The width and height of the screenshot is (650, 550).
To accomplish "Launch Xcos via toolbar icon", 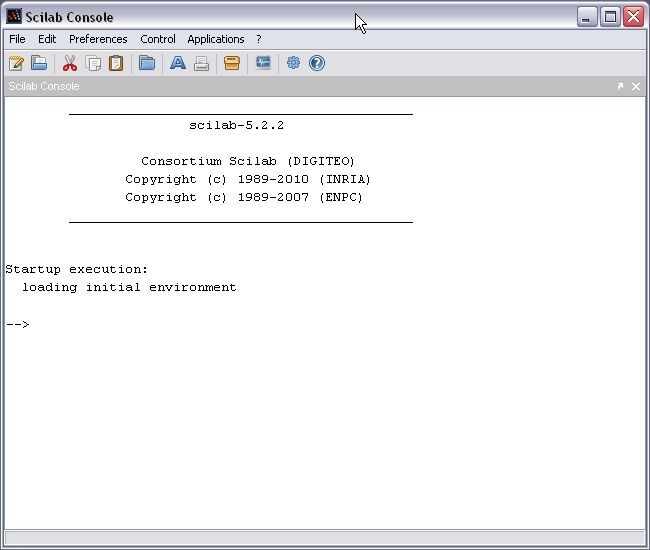I will click(263, 63).
